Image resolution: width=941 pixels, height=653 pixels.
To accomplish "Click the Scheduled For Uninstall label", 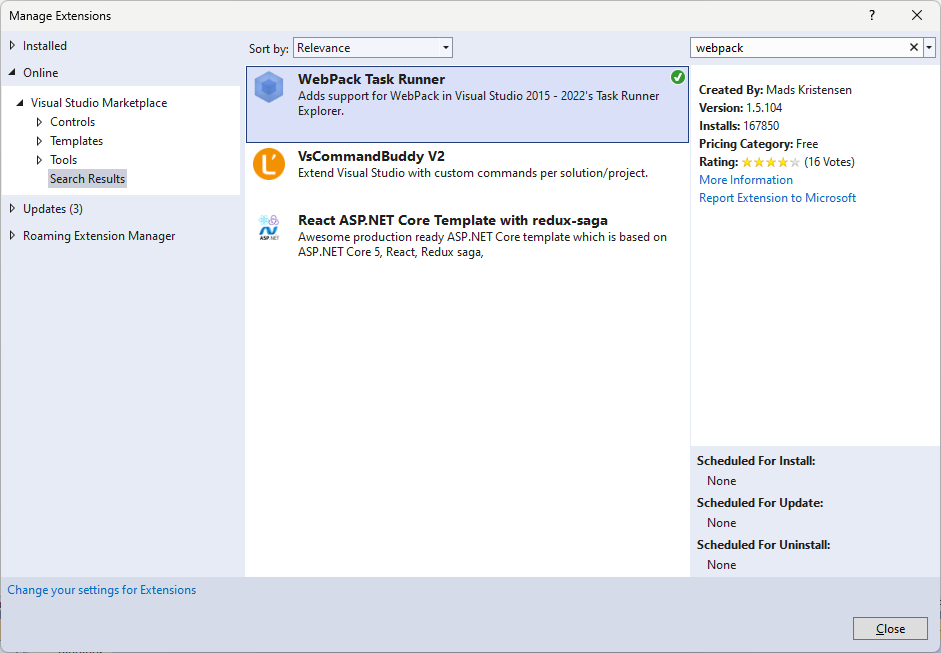I will pos(763,545).
